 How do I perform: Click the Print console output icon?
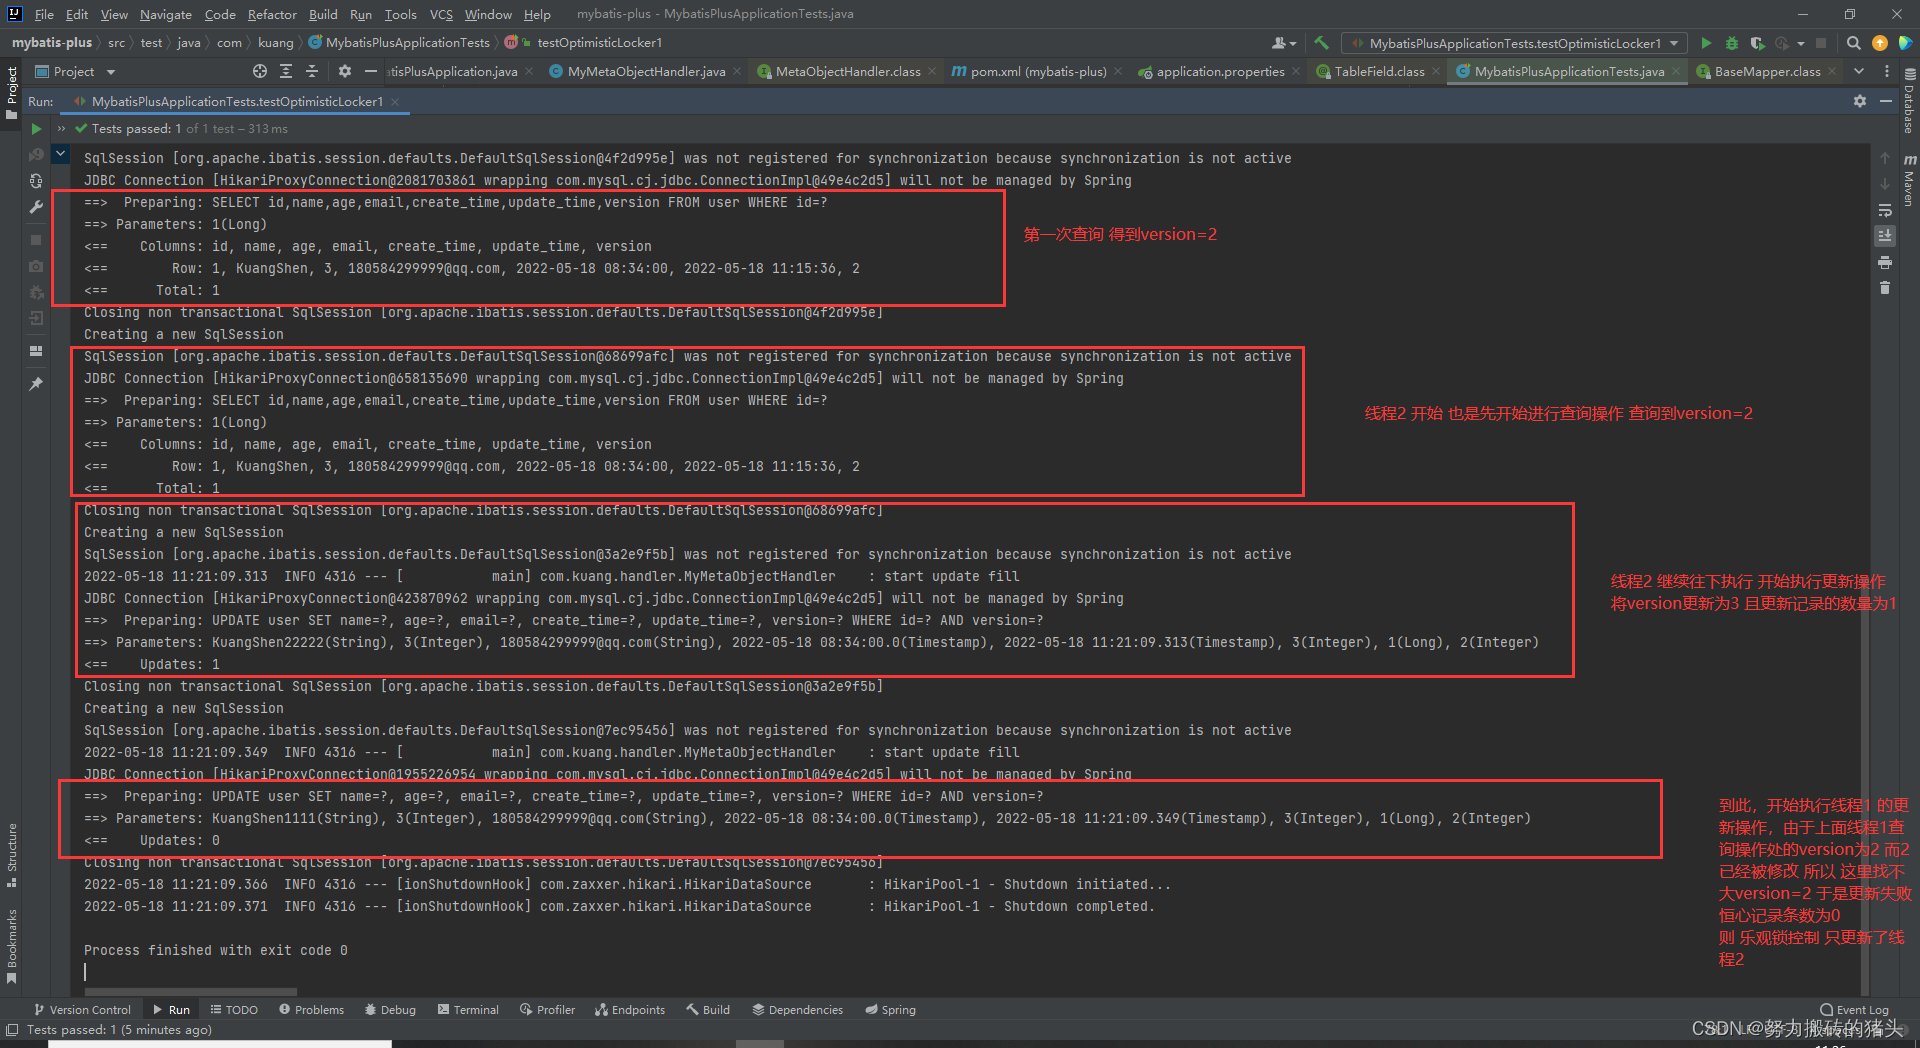tap(1885, 262)
